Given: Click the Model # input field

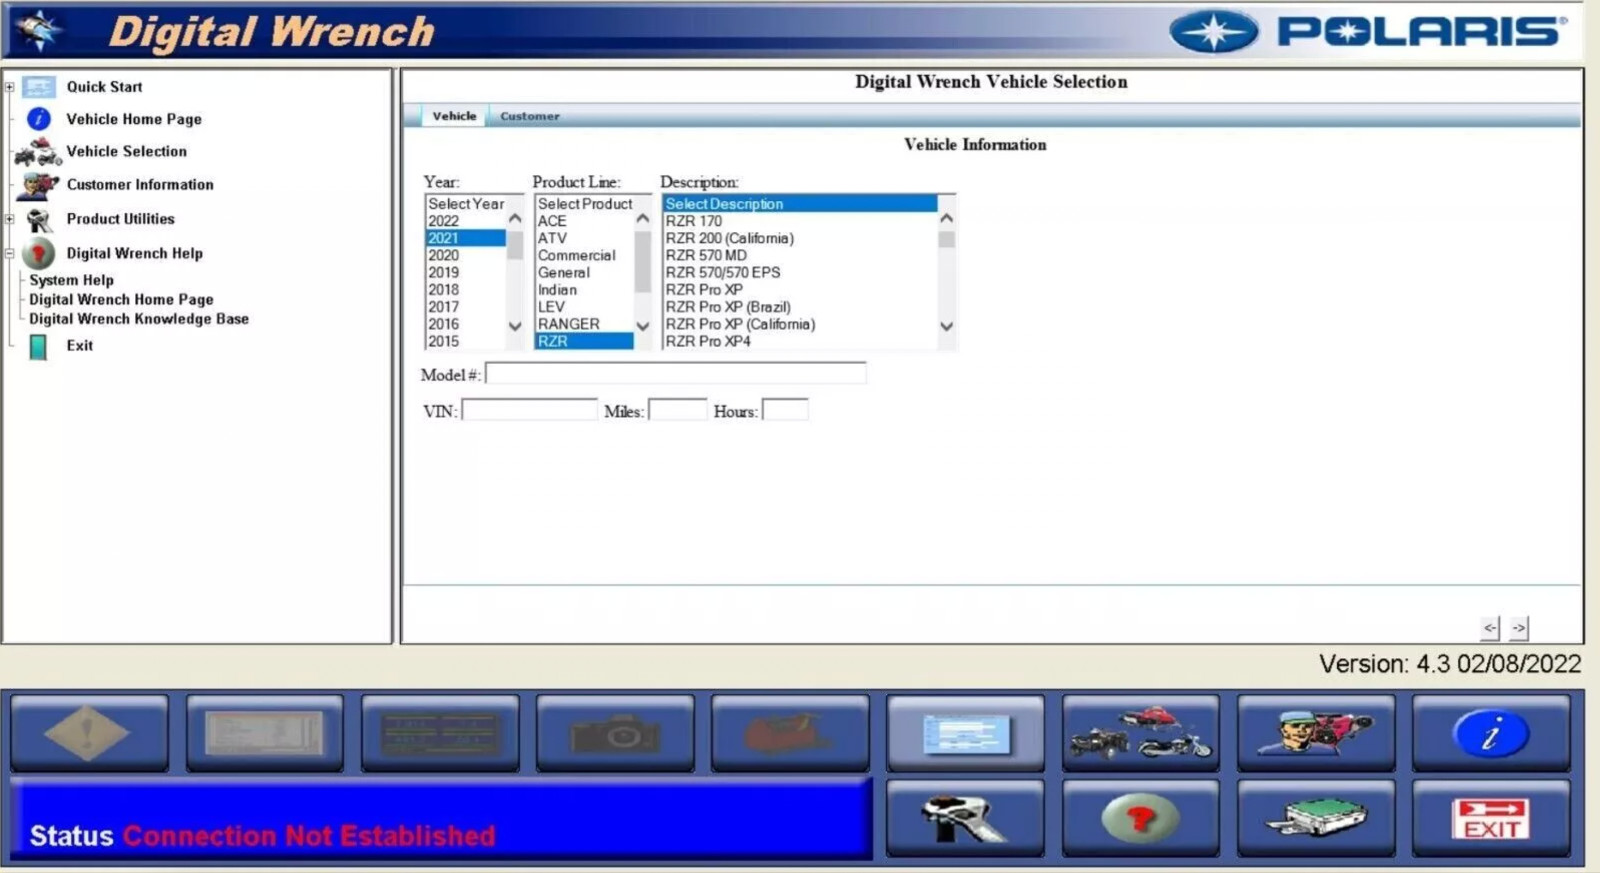Looking at the screenshot, I should pos(676,374).
